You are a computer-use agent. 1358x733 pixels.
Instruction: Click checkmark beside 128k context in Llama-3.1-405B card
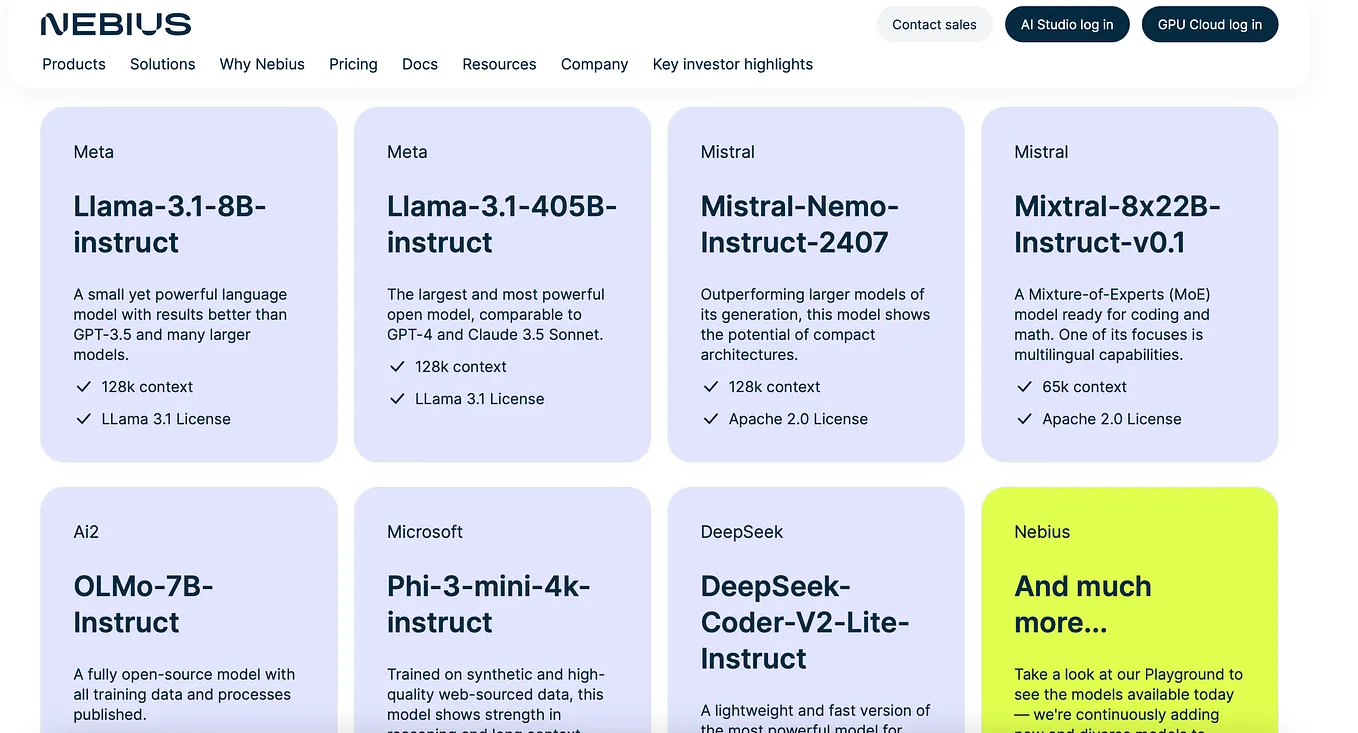tap(398, 366)
